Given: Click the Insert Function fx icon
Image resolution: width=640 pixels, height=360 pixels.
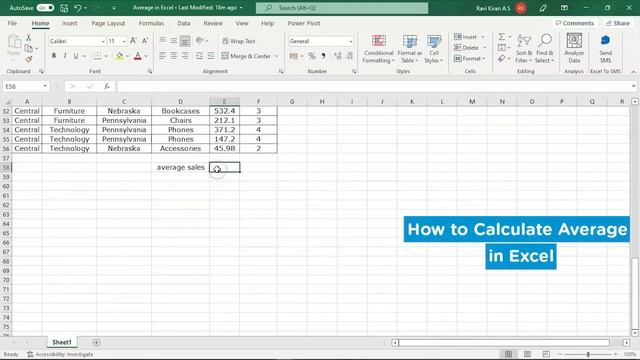Looking at the screenshot, I should [107, 87].
